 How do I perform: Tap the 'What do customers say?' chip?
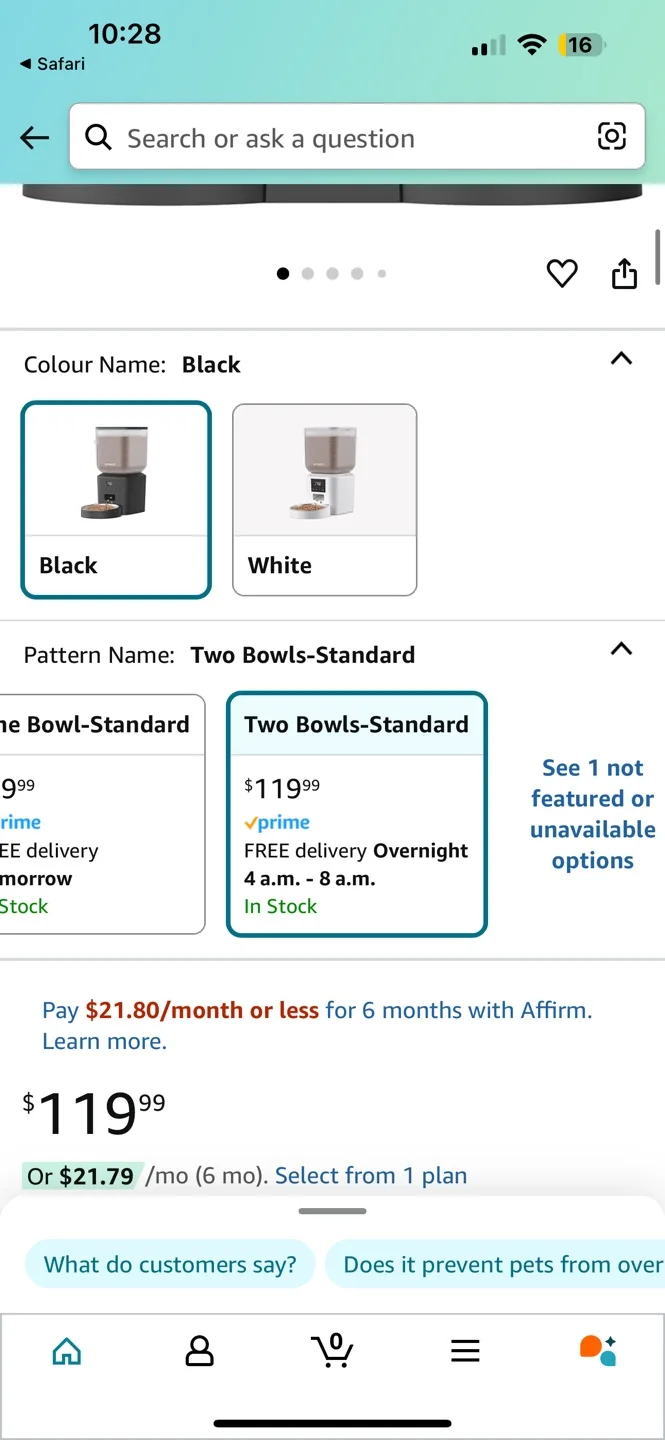pyautogui.click(x=169, y=1264)
